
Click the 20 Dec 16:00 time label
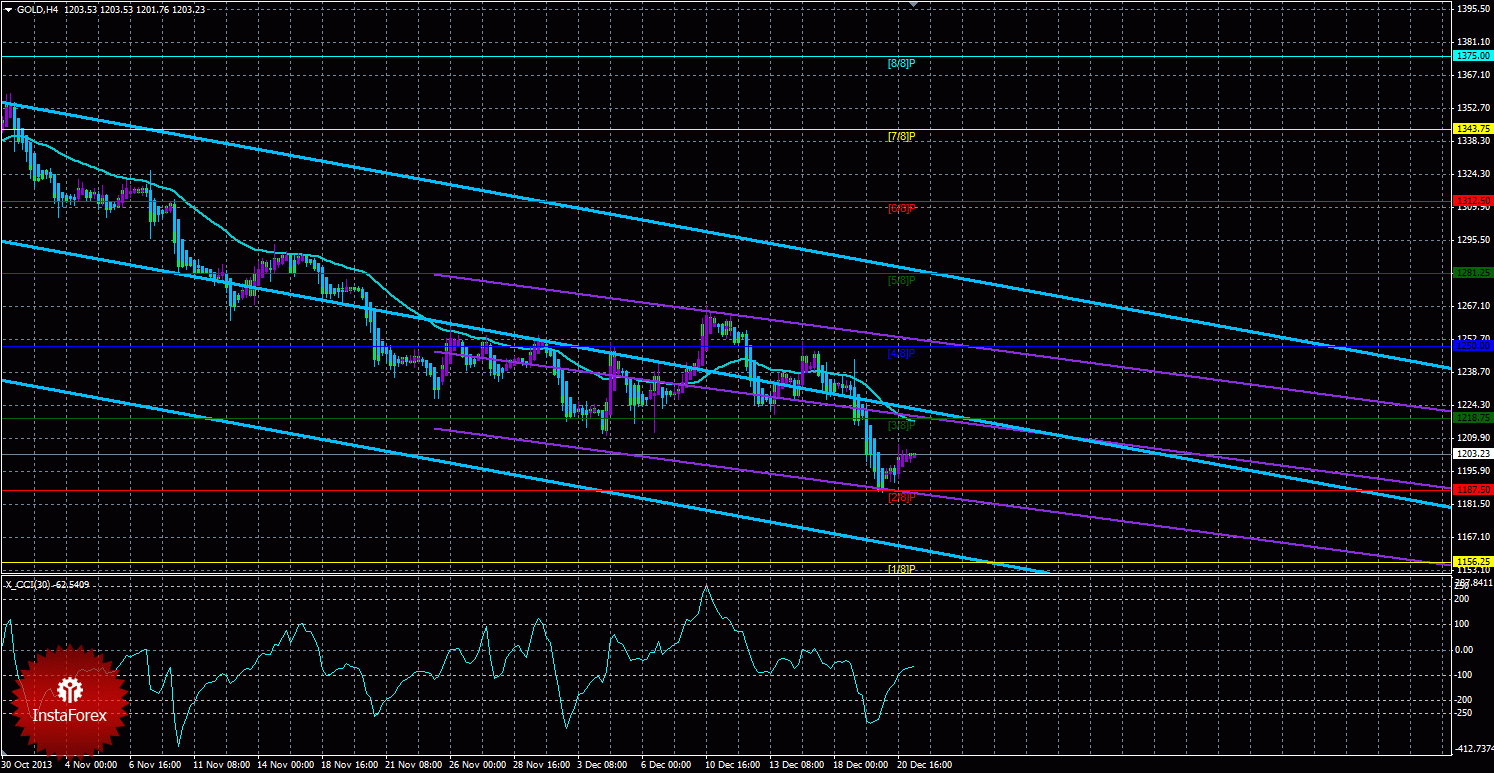click(x=924, y=765)
